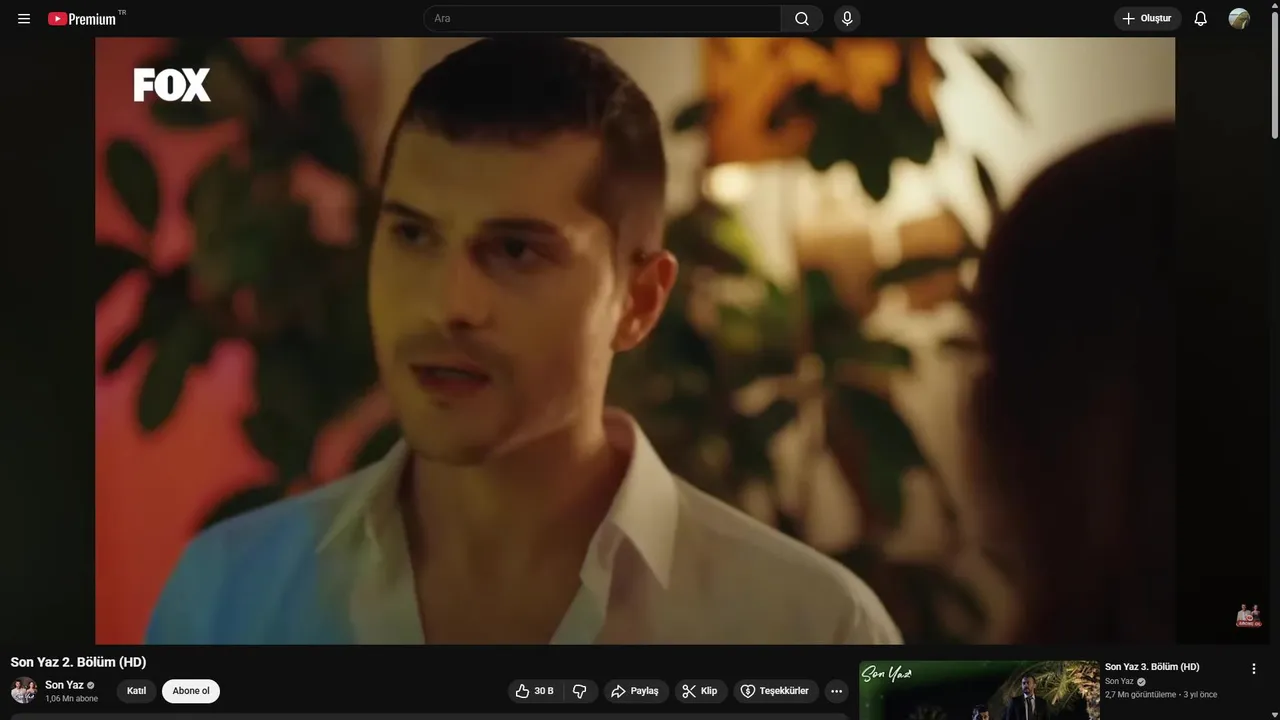Open the Oluştur create button
1280x720 pixels.
click(x=1147, y=19)
